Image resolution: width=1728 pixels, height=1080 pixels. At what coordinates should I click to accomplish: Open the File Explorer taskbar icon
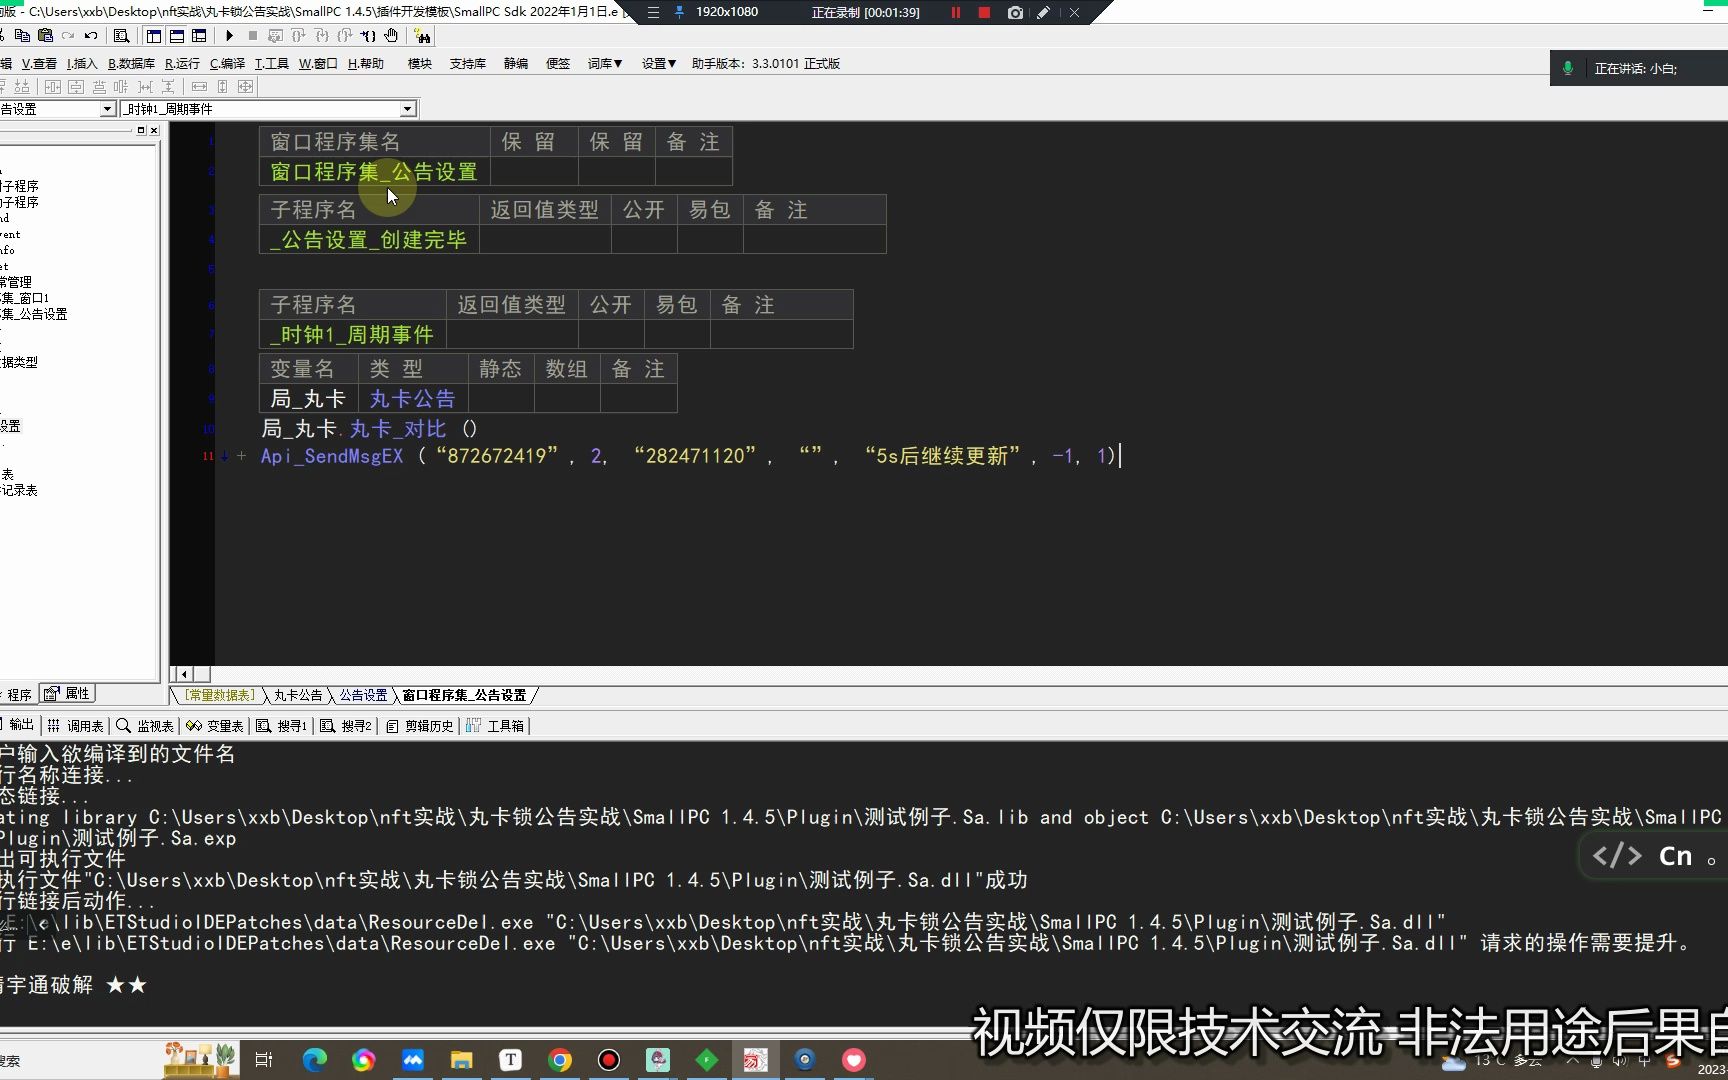(461, 1060)
